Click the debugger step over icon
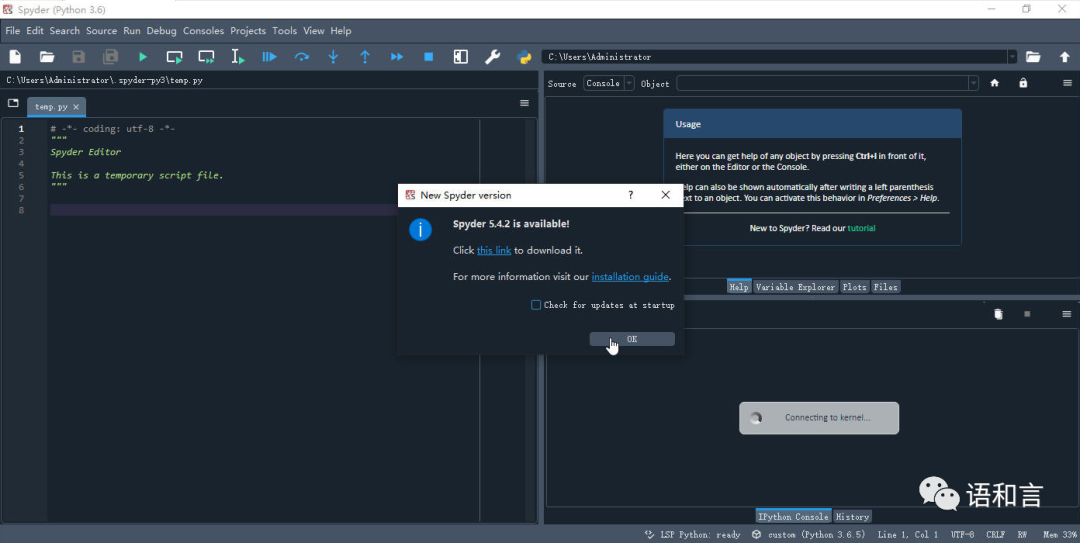This screenshot has height=543, width=1080. [x=302, y=57]
